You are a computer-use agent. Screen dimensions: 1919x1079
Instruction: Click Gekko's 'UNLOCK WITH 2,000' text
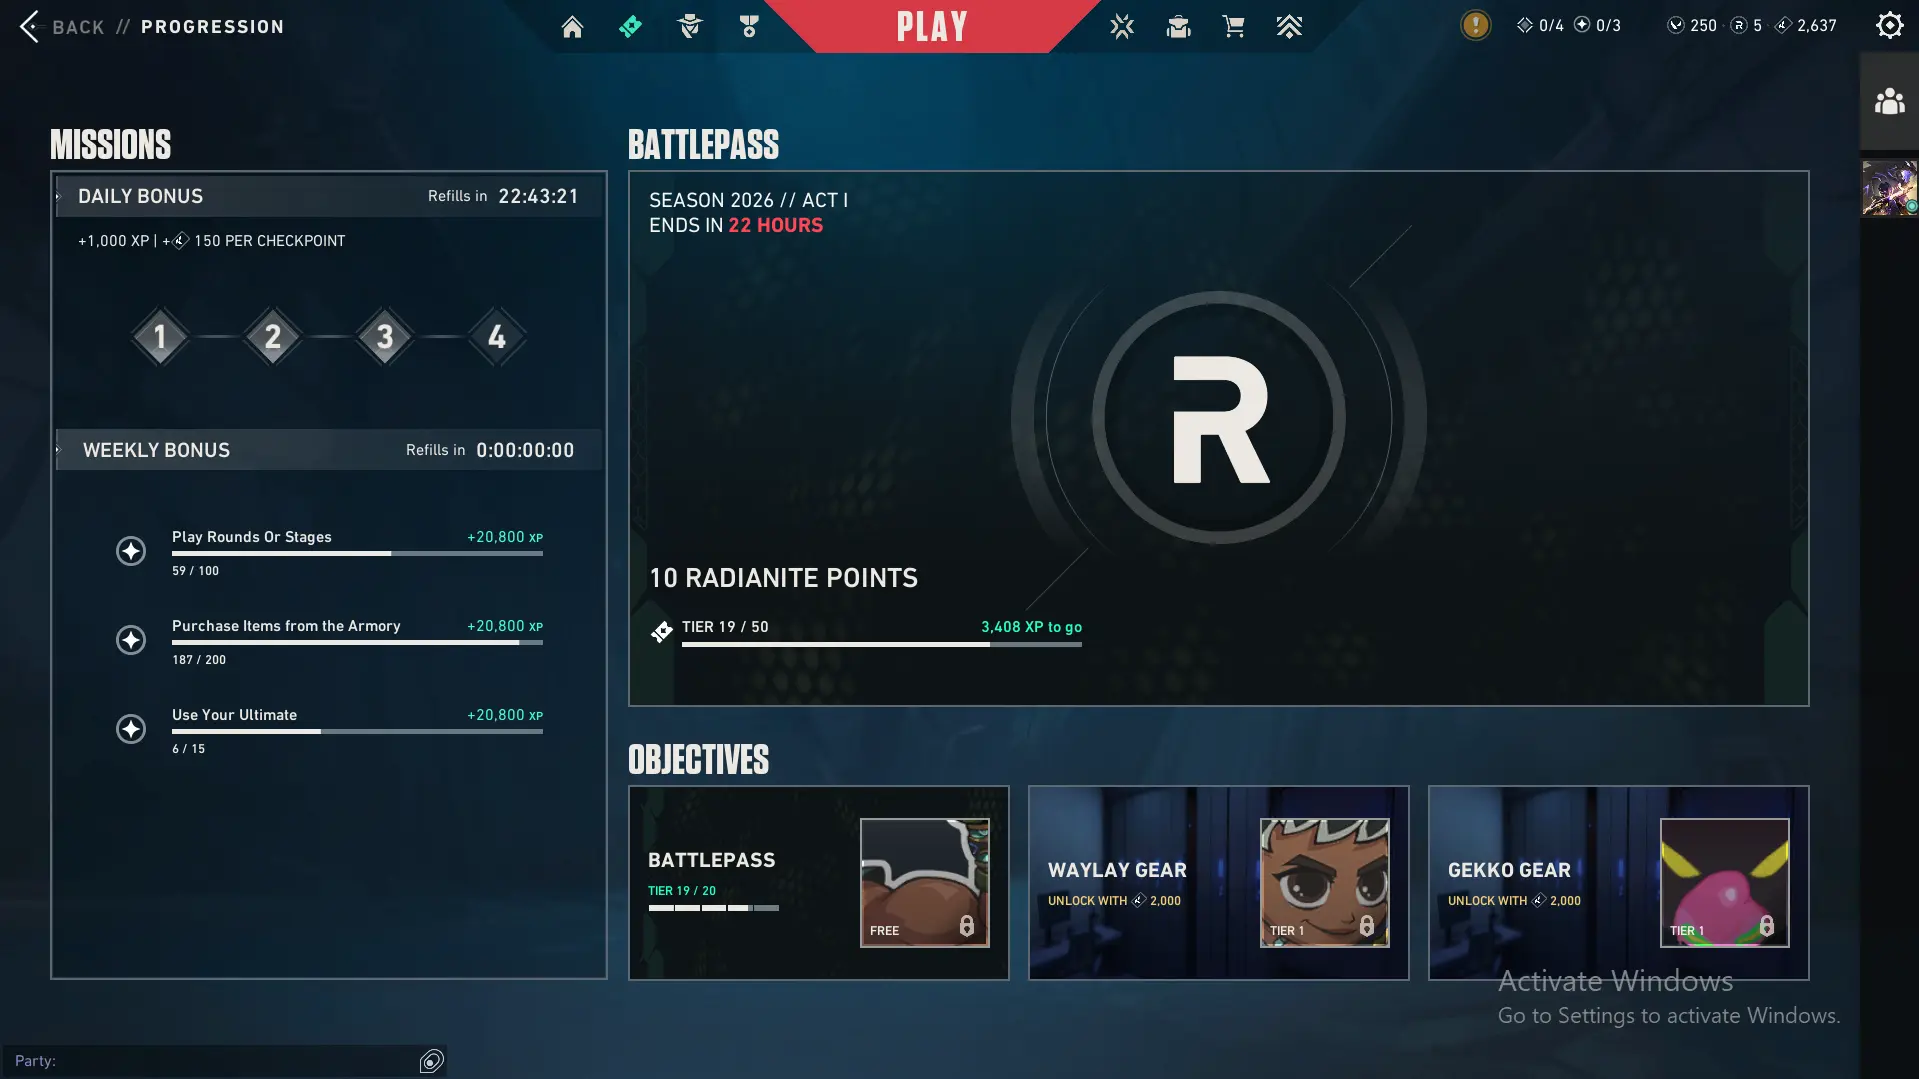pos(1514,901)
